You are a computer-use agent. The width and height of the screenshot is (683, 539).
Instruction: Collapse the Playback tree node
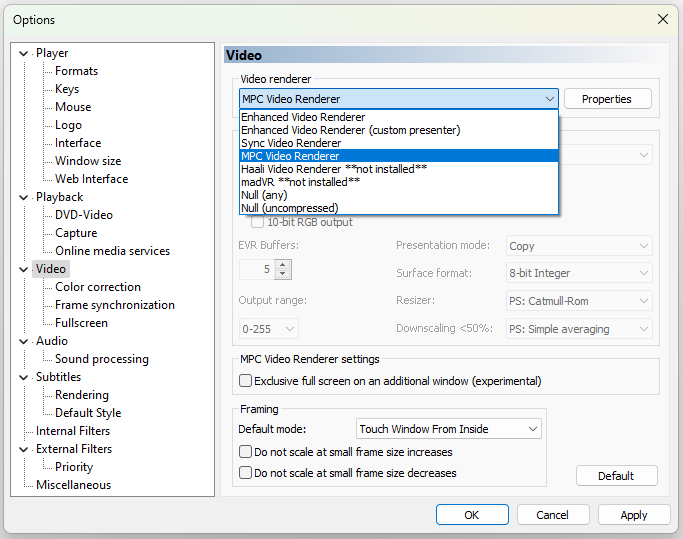[24, 197]
